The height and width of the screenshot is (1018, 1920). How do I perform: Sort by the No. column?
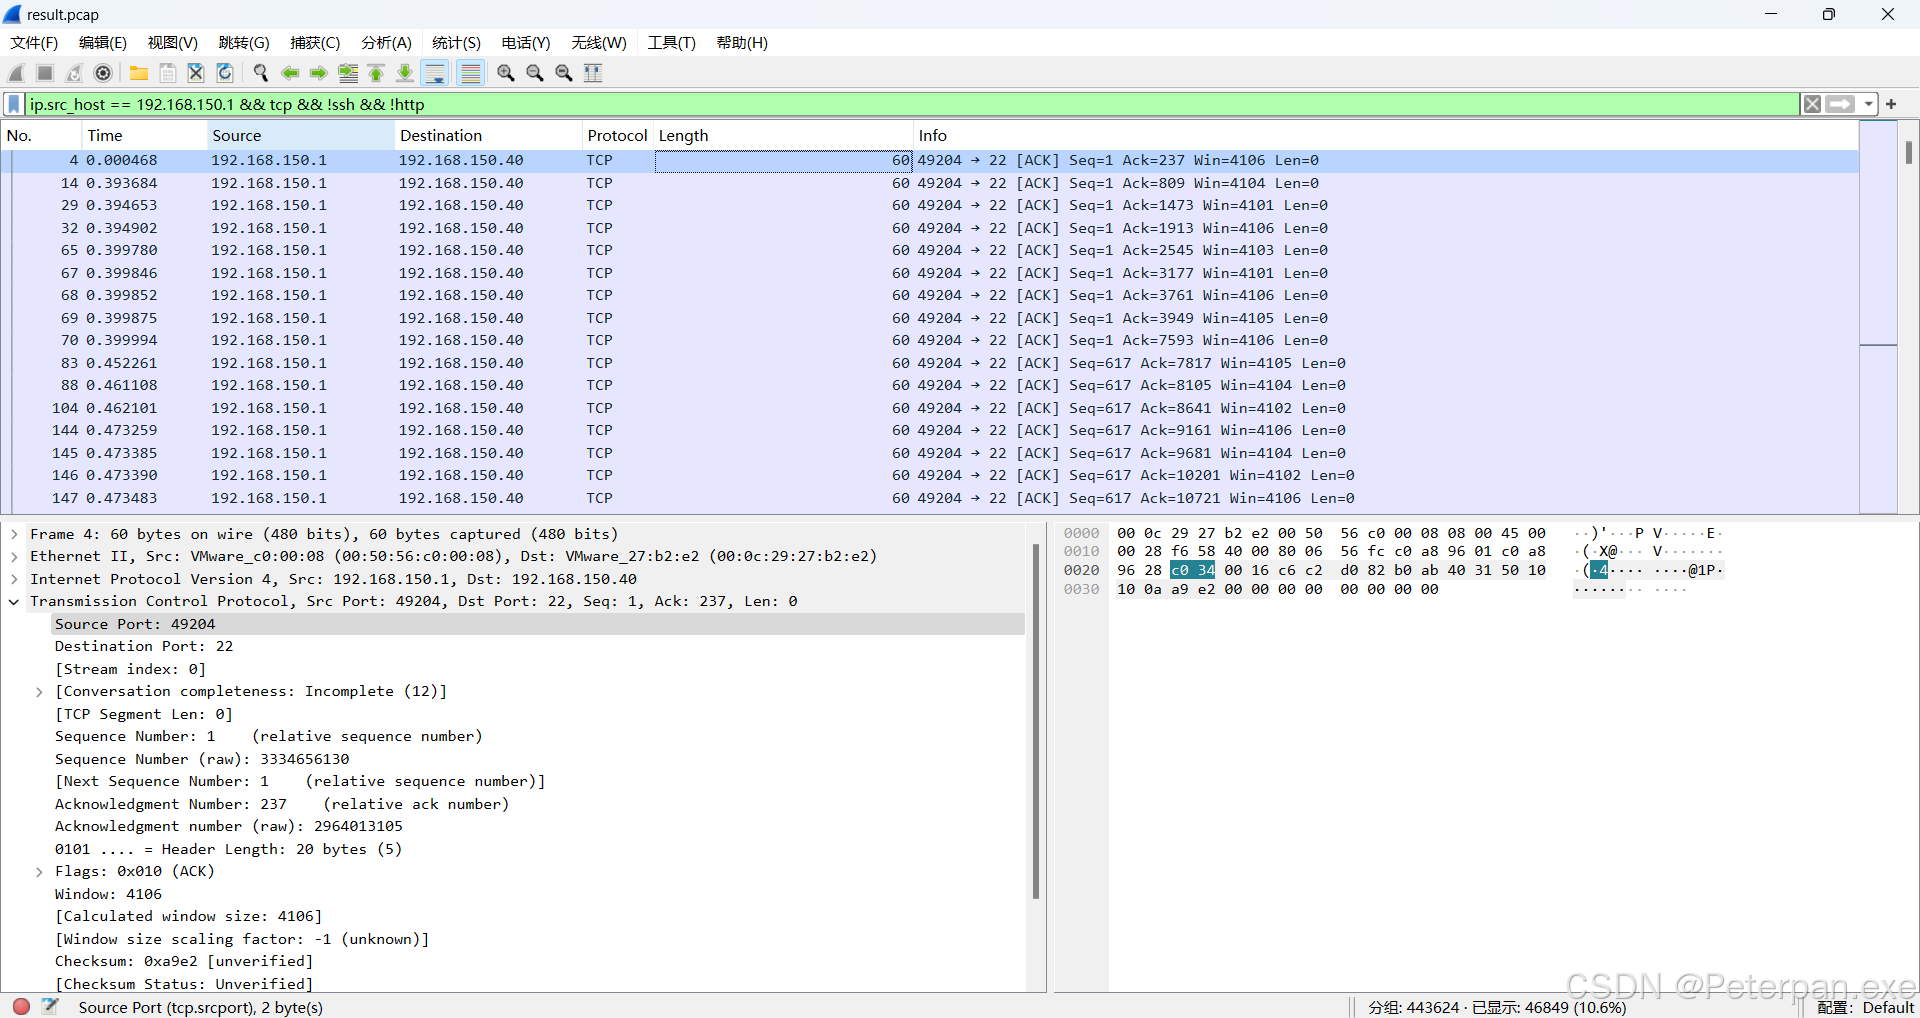[41, 136]
